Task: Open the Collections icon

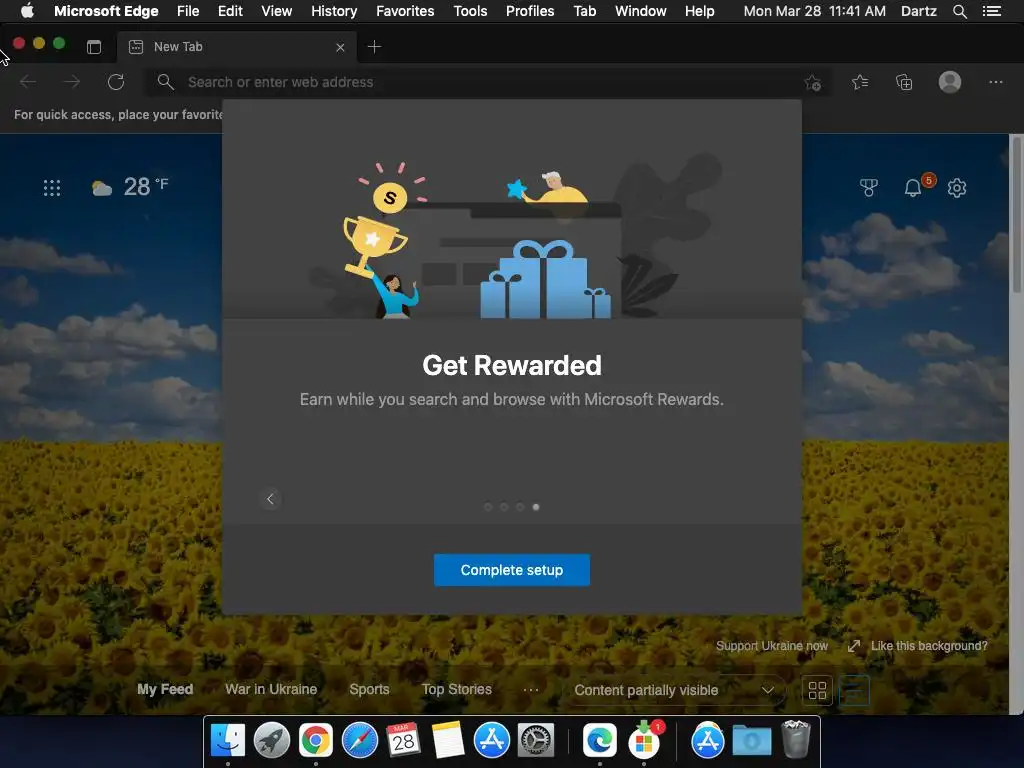Action: point(904,82)
